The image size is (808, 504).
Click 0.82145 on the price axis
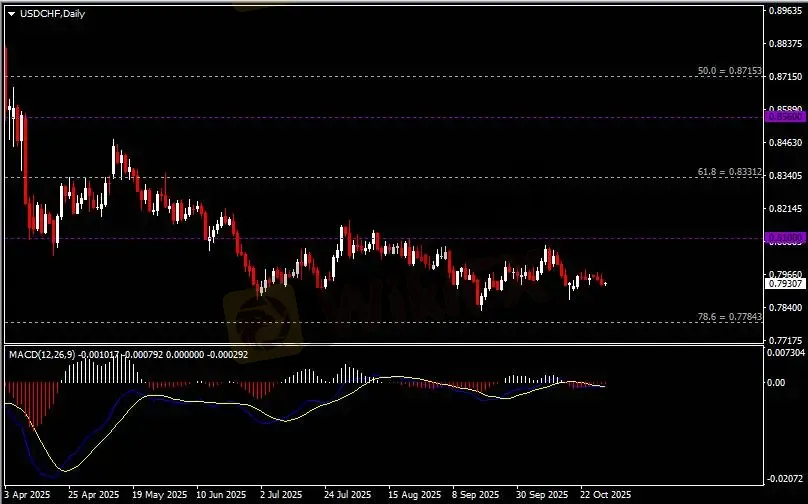785,209
